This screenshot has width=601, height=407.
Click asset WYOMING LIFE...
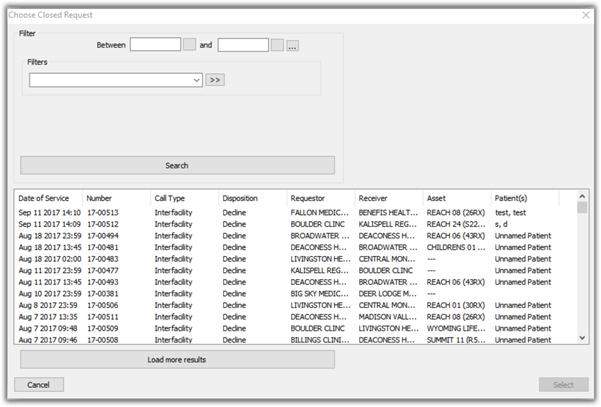pos(456,328)
